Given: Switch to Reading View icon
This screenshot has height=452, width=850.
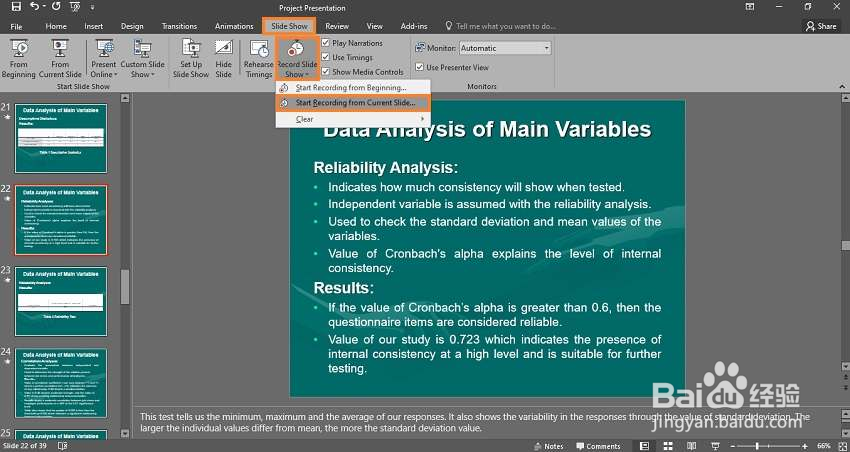Looking at the screenshot, I should pos(692,446).
